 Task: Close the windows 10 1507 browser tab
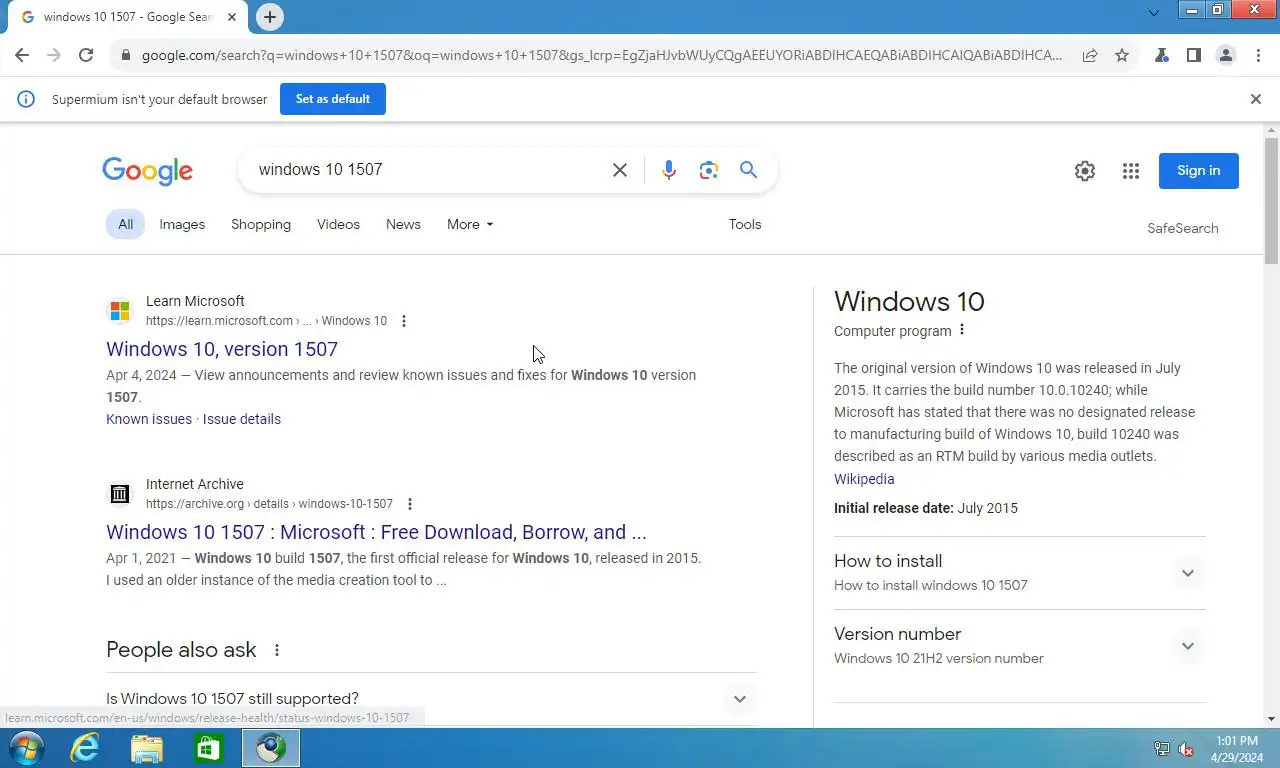pos(232,17)
